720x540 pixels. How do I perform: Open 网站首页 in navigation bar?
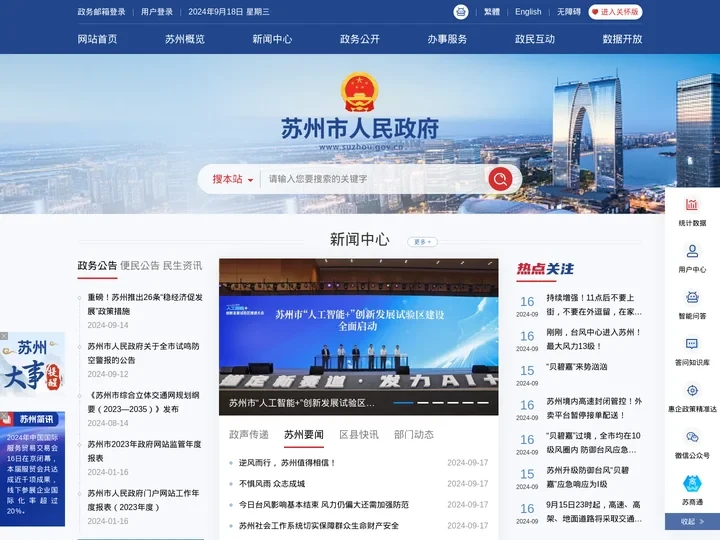click(x=97, y=39)
